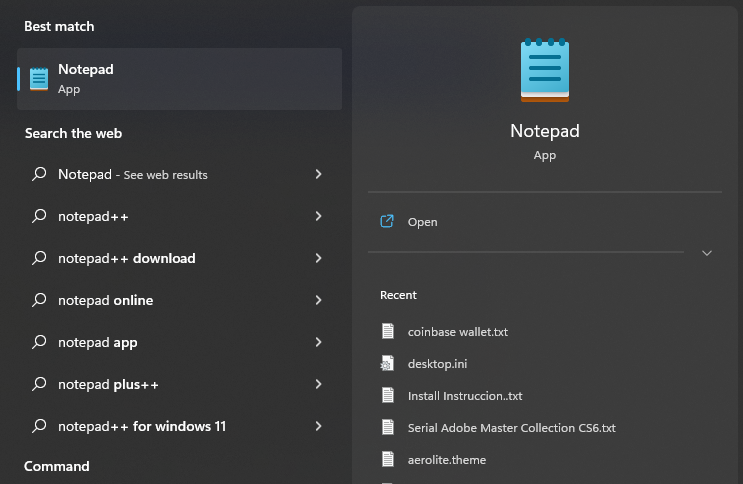The height and width of the screenshot is (484, 743).
Task: Click search icon beside 'notepad online'
Action: point(39,300)
